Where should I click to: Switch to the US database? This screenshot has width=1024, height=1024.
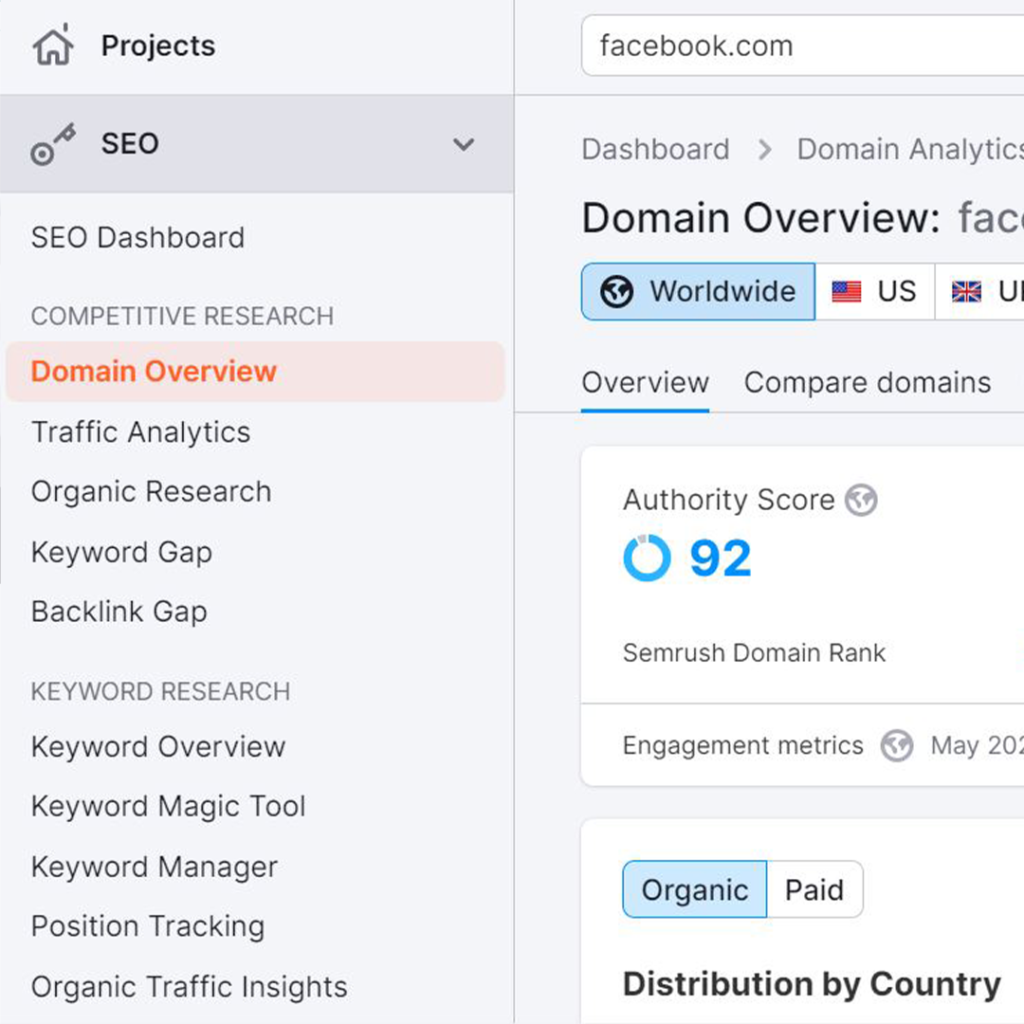(x=875, y=292)
